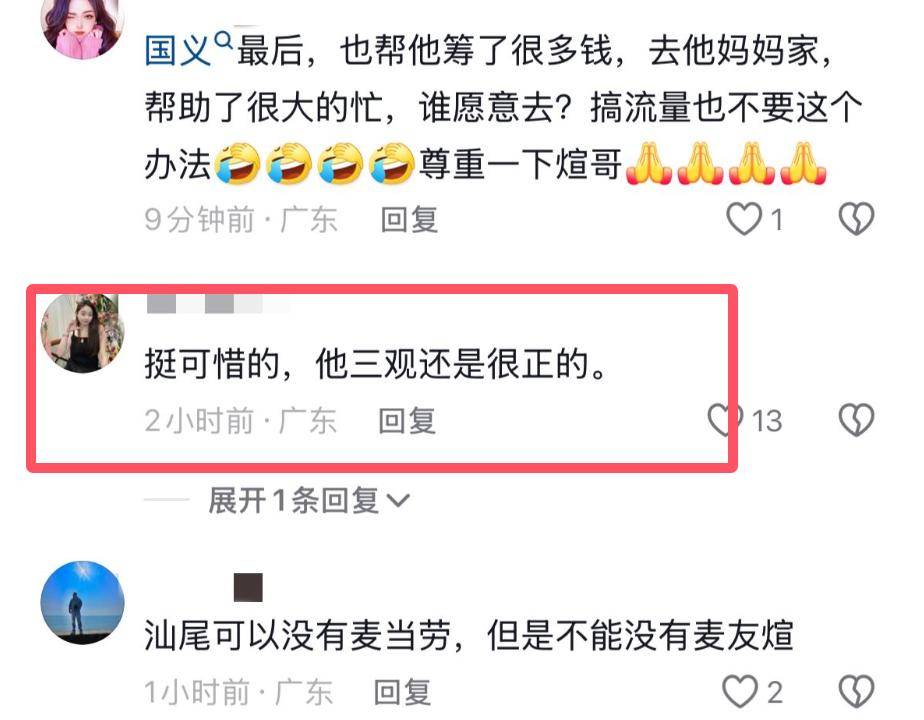Select comment text 汕尾可以没有麦当劳
The height and width of the screenshot is (720, 924).
pyautogui.click(x=298, y=635)
